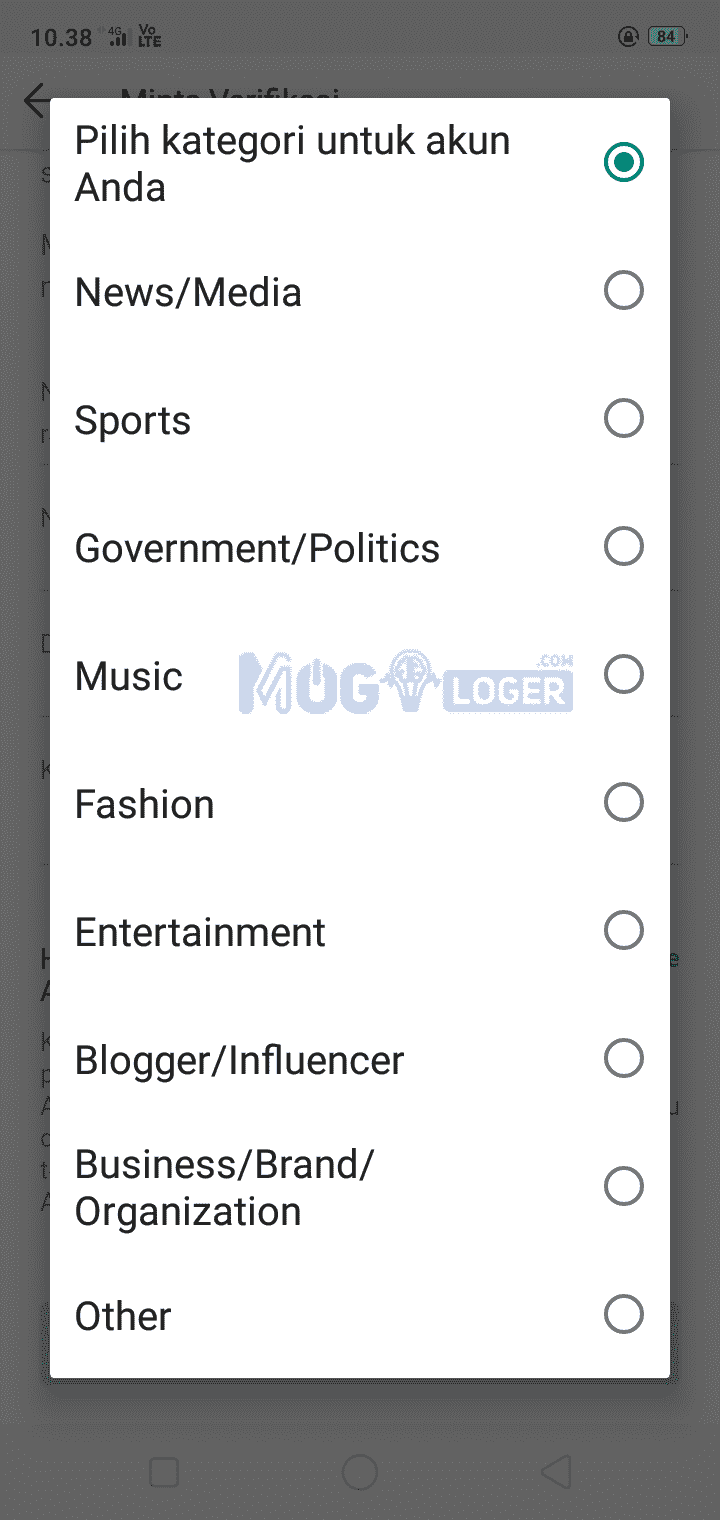Choose the Government/Politics radio option

(623, 547)
